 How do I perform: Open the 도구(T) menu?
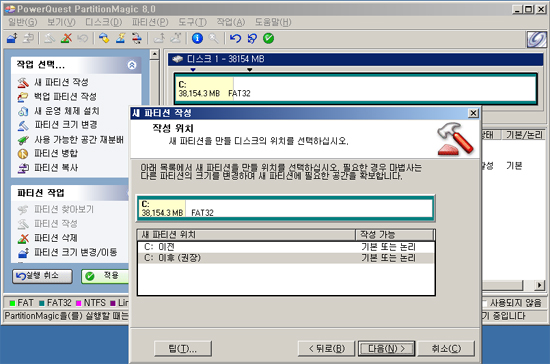193,22
